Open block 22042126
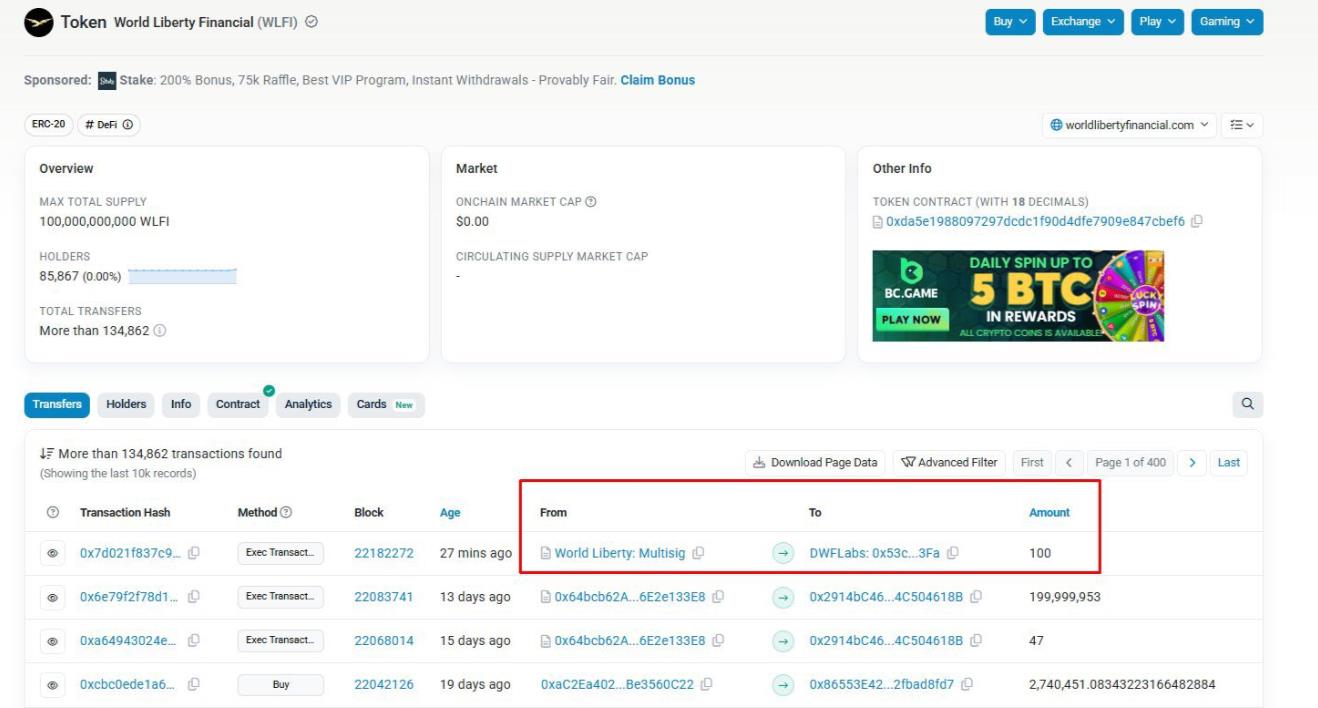This screenshot has width=1318, height=708. (384, 685)
